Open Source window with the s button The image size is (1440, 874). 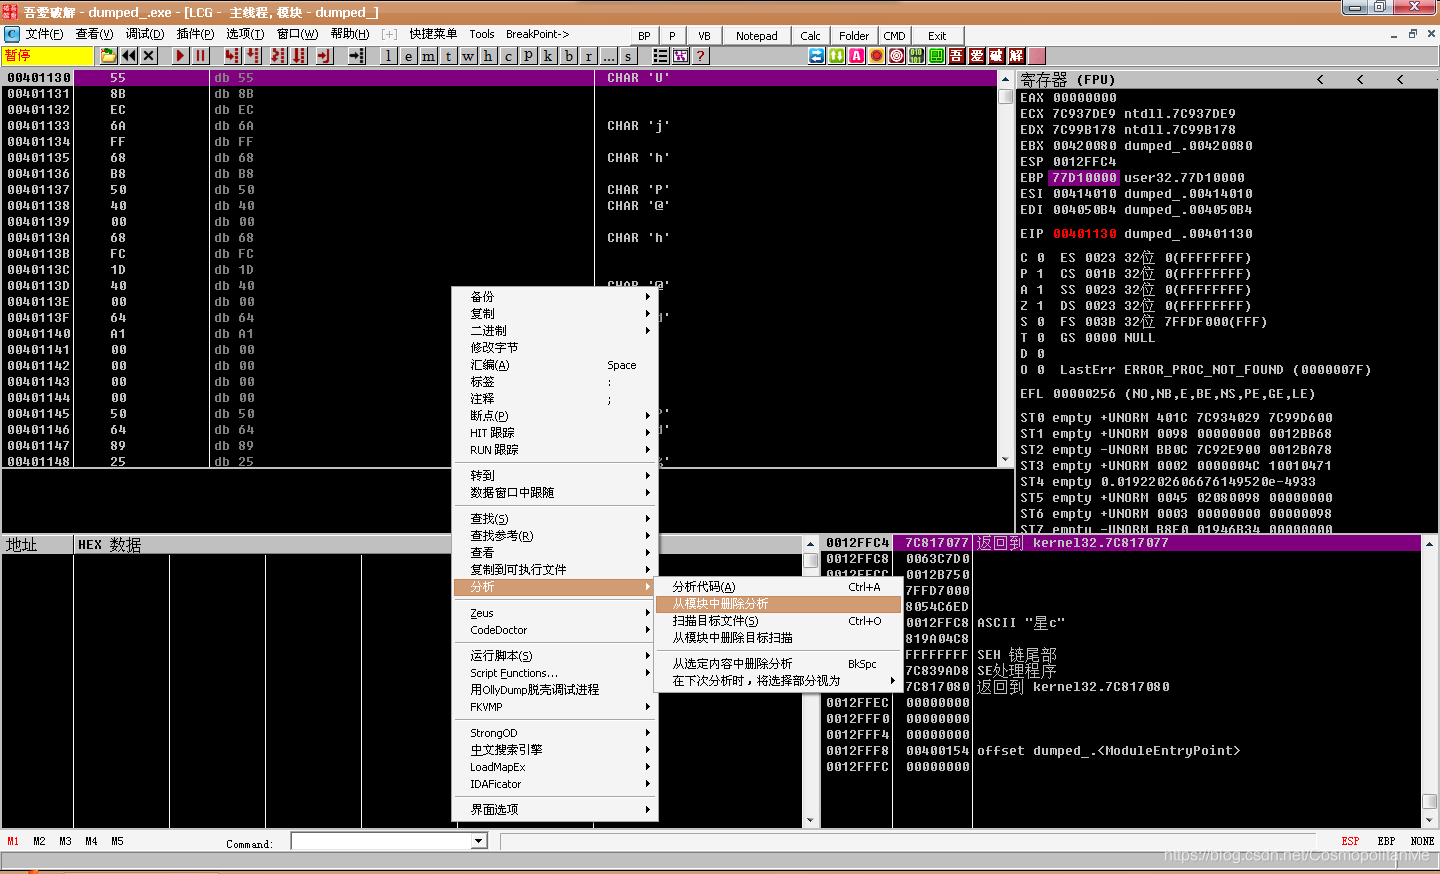(x=628, y=56)
